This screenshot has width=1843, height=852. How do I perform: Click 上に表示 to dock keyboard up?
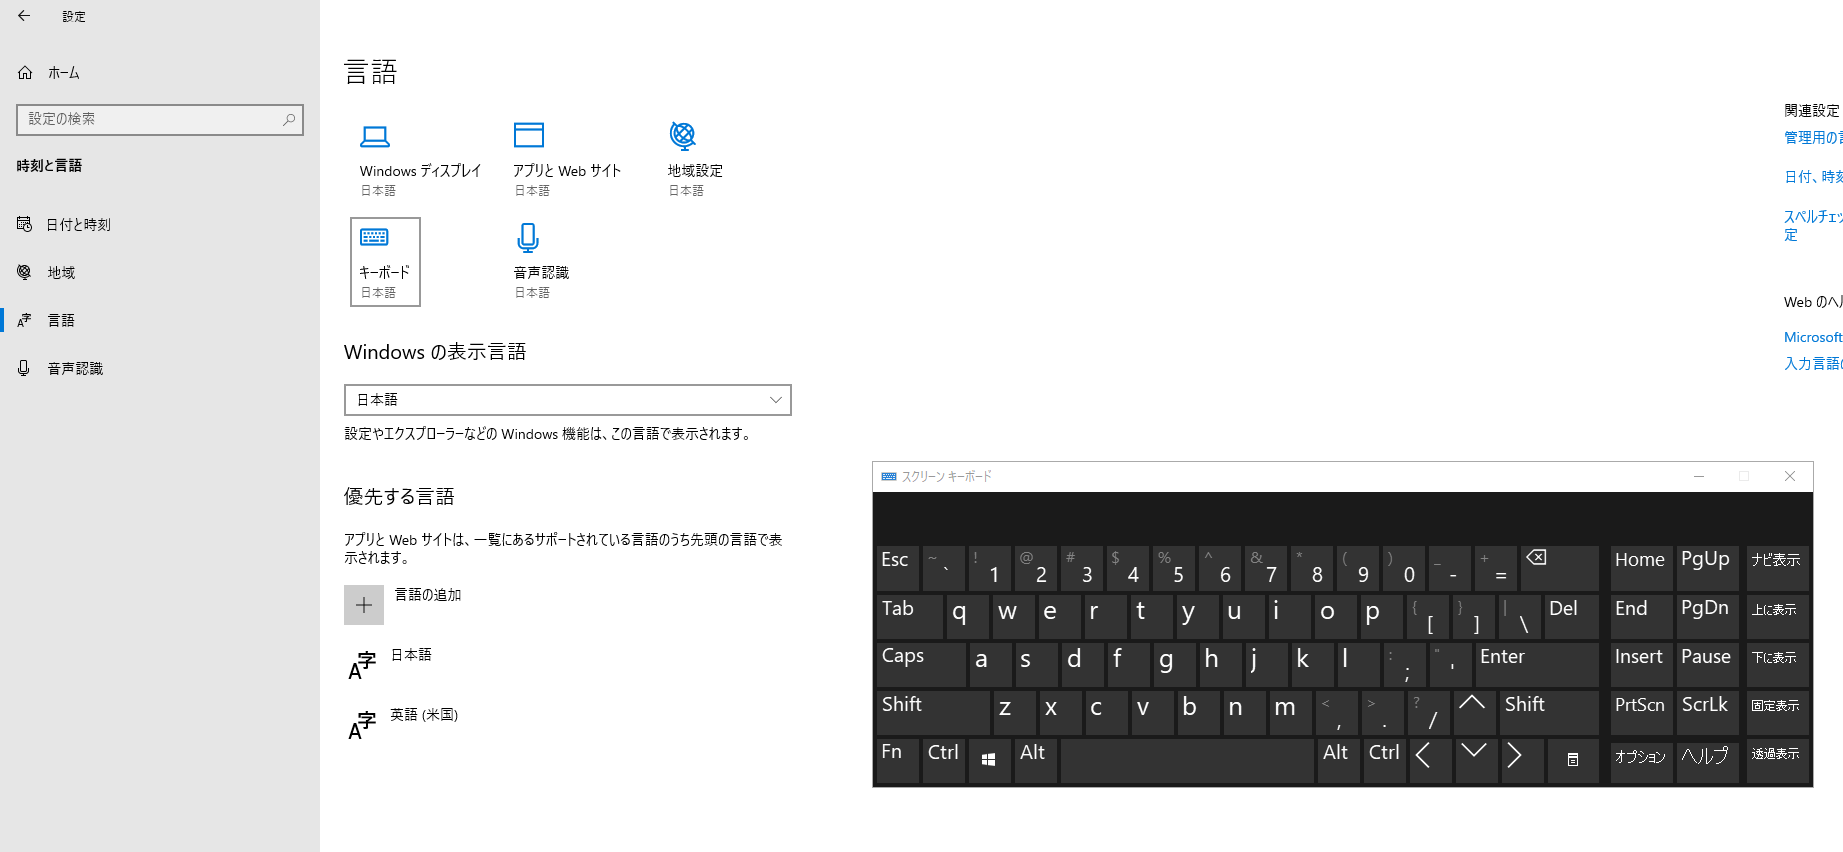(x=1777, y=617)
